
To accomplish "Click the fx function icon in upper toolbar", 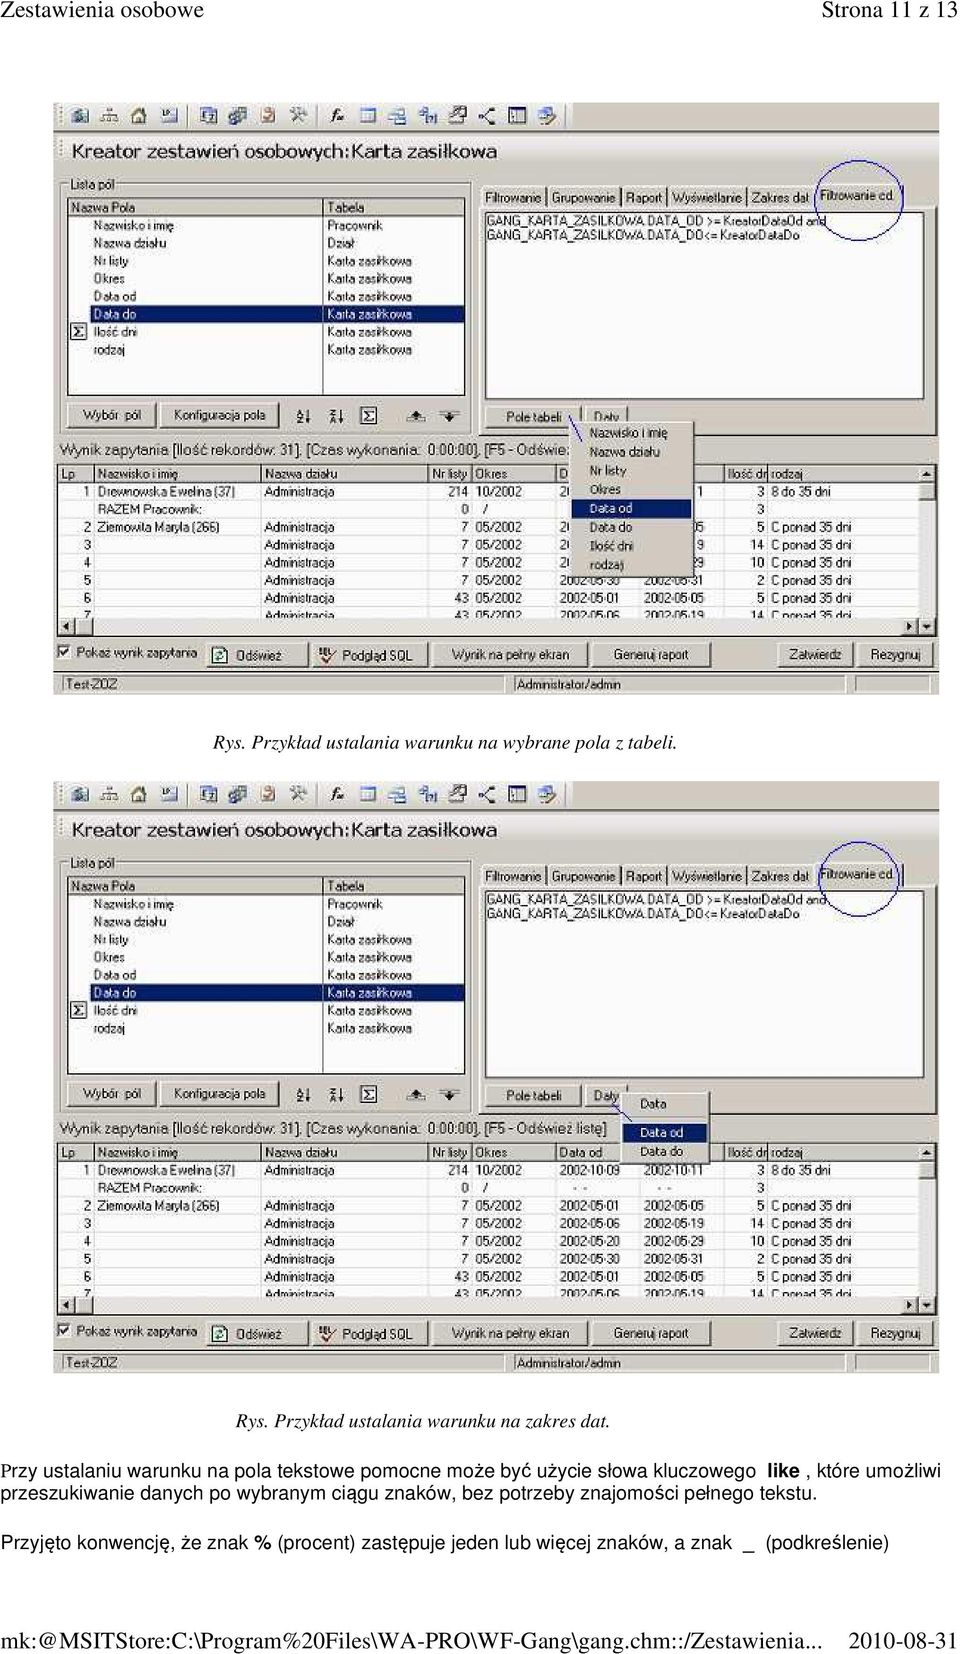I will [337, 116].
